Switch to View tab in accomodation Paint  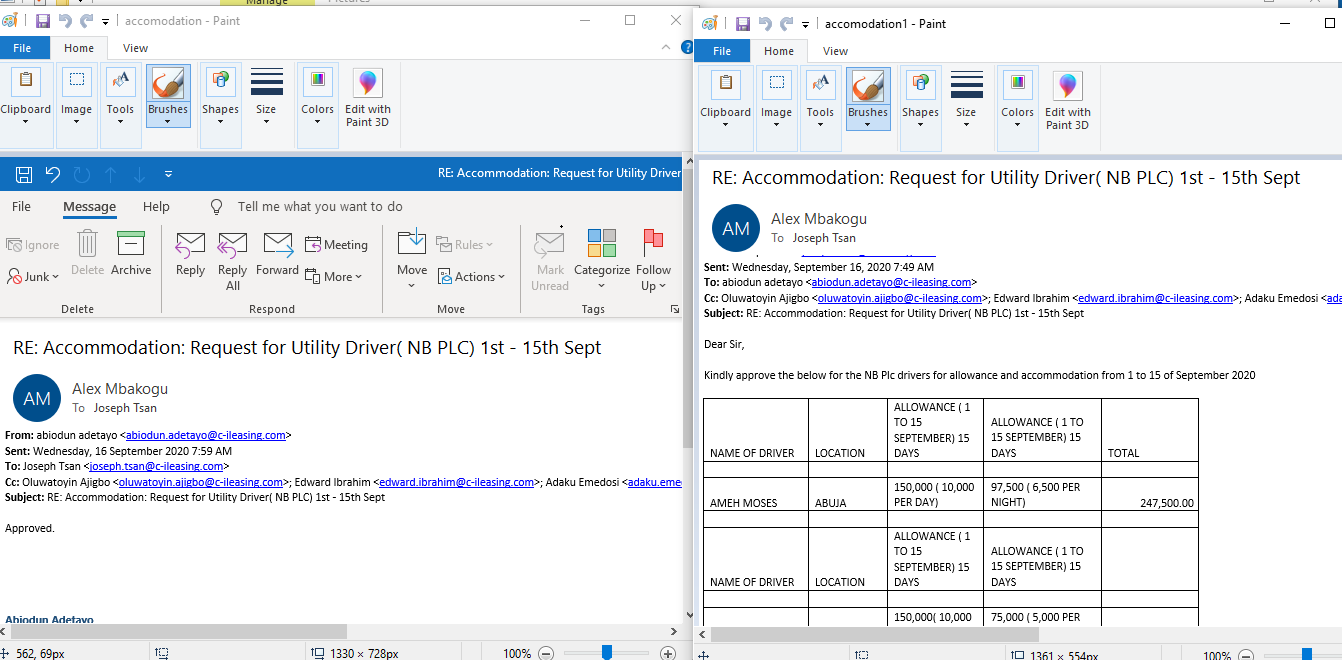point(135,48)
